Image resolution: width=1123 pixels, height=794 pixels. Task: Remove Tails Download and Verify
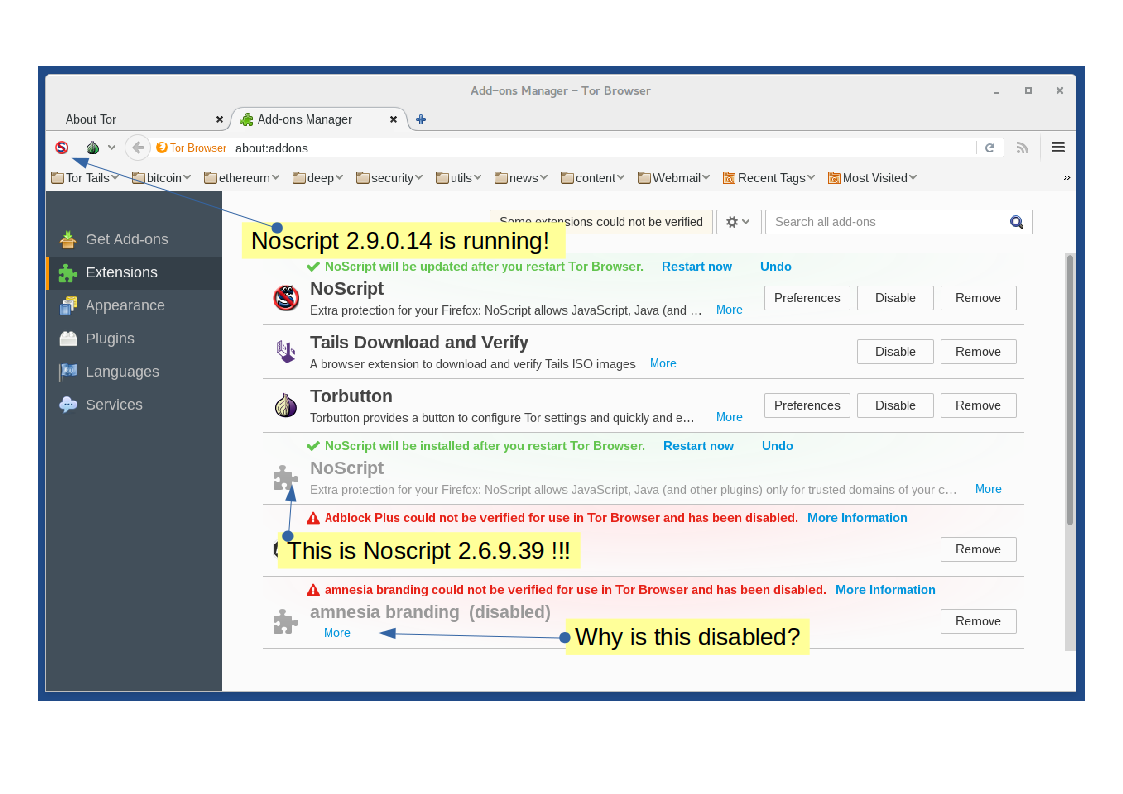978,352
